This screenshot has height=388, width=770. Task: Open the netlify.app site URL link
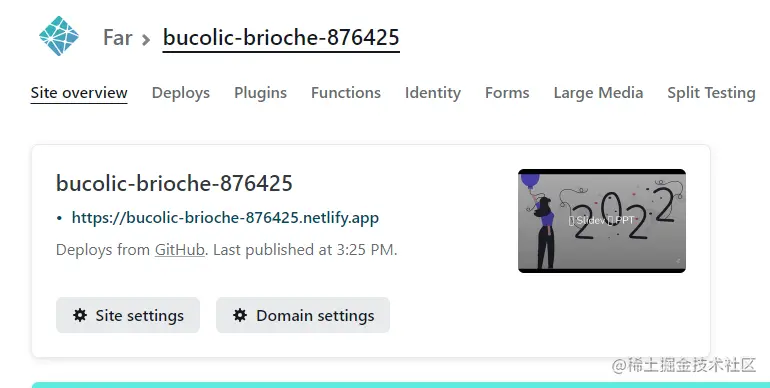click(x=225, y=218)
